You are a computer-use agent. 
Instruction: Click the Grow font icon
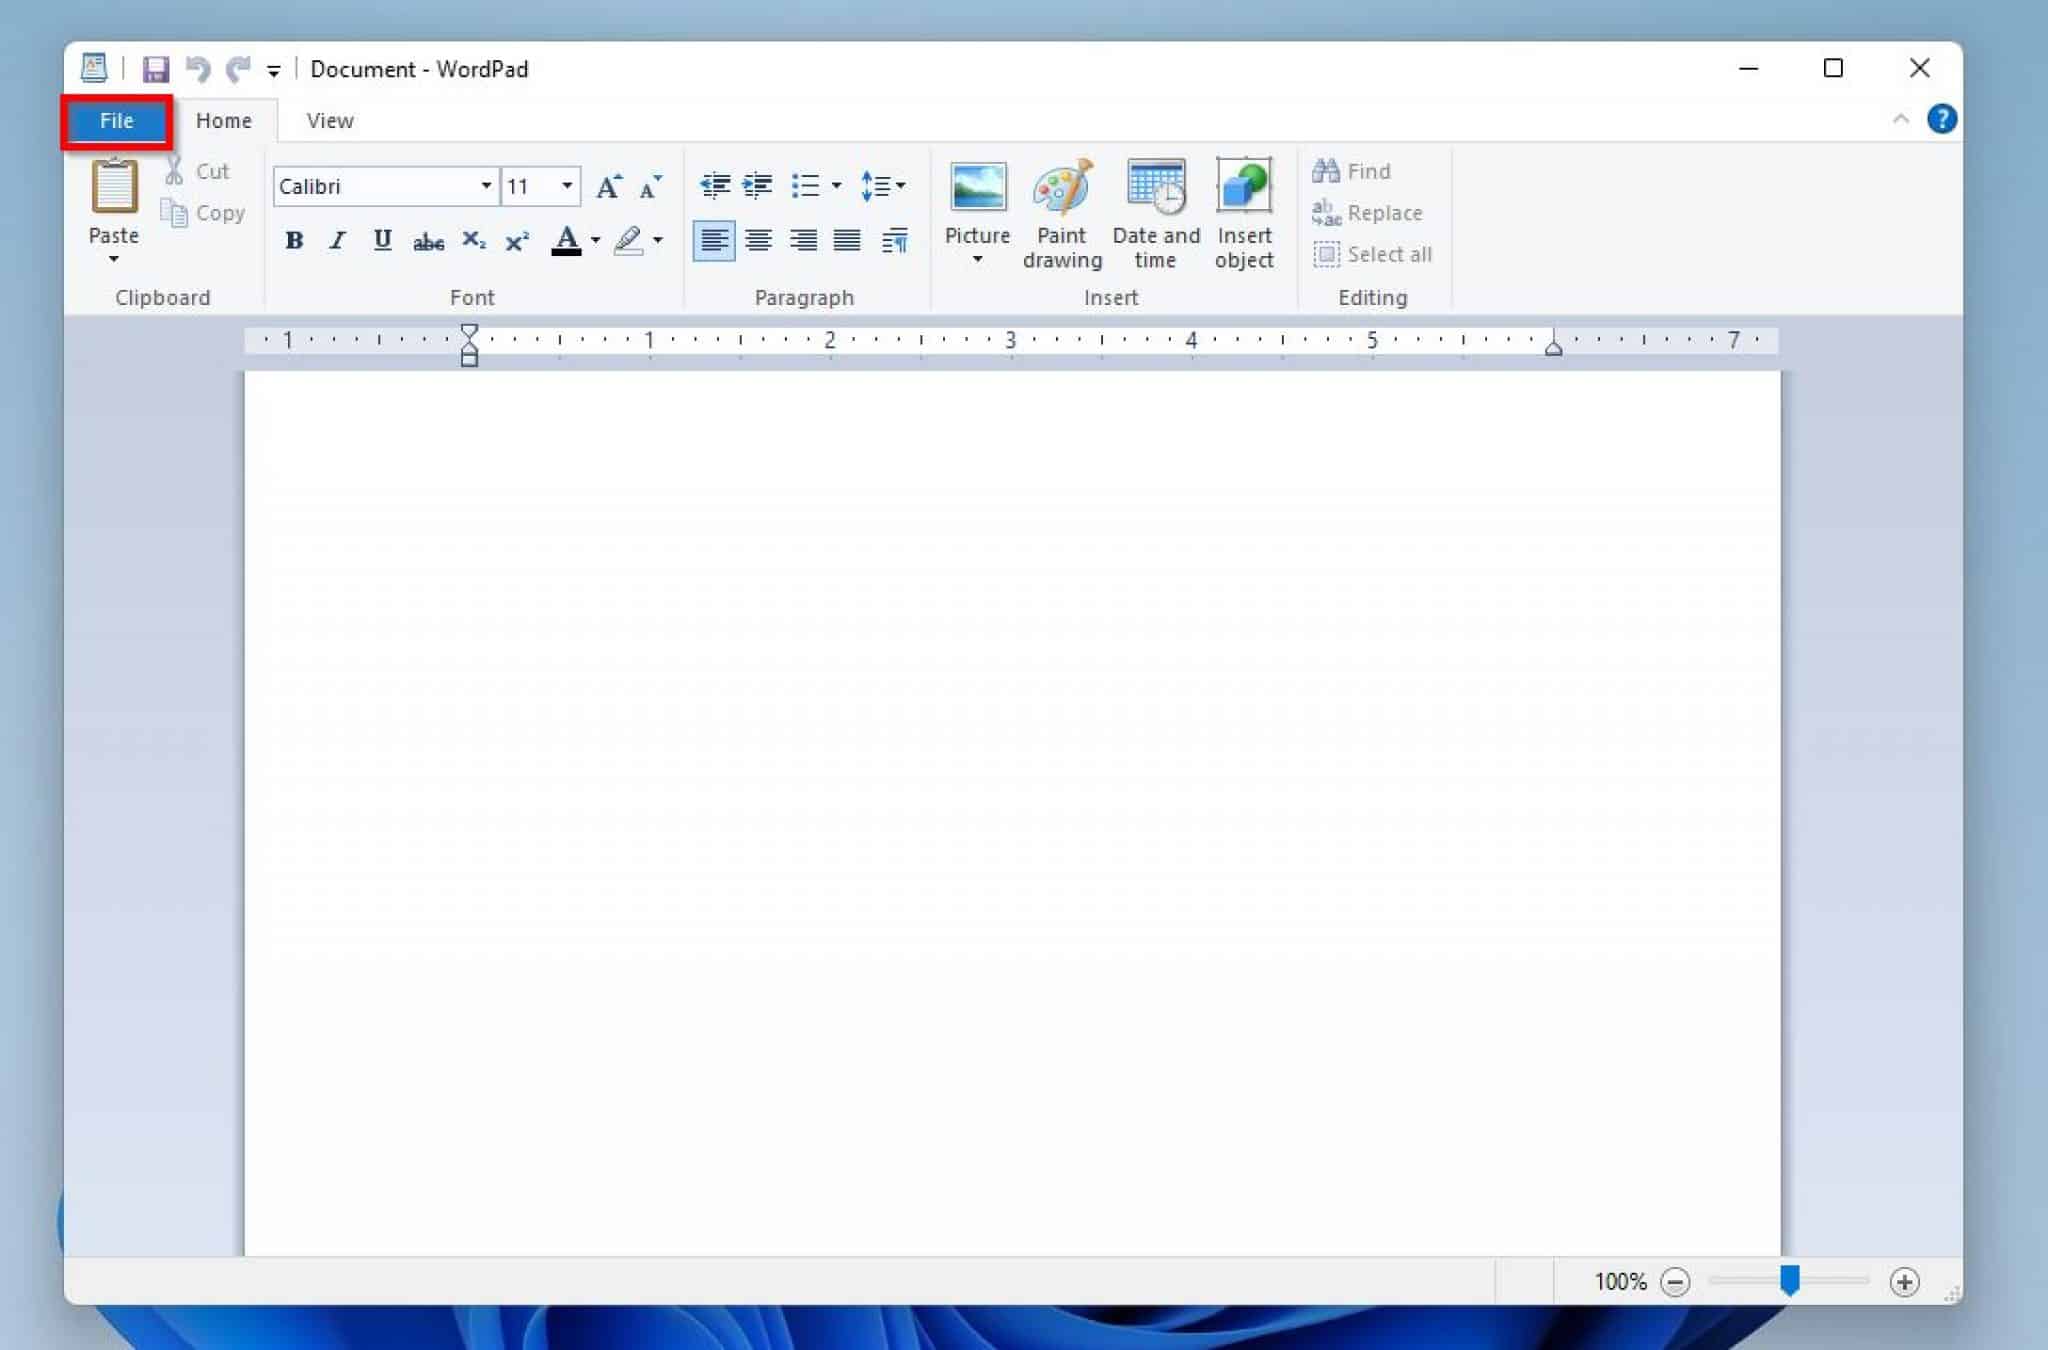click(x=609, y=186)
